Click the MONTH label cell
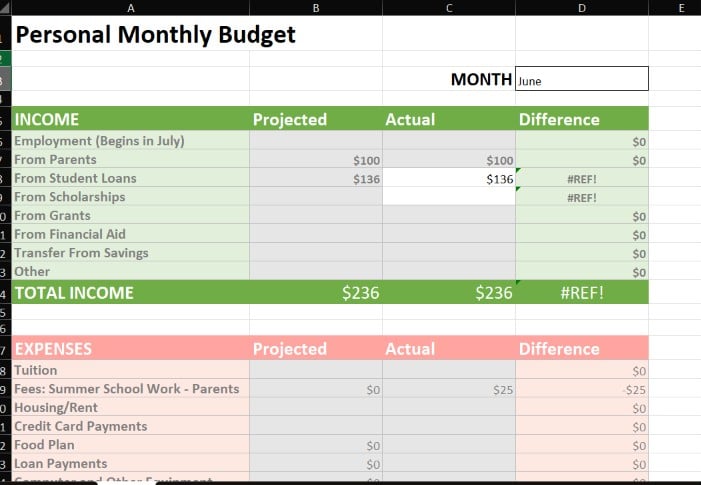Image resolution: width=701 pixels, height=485 pixels. [x=449, y=79]
